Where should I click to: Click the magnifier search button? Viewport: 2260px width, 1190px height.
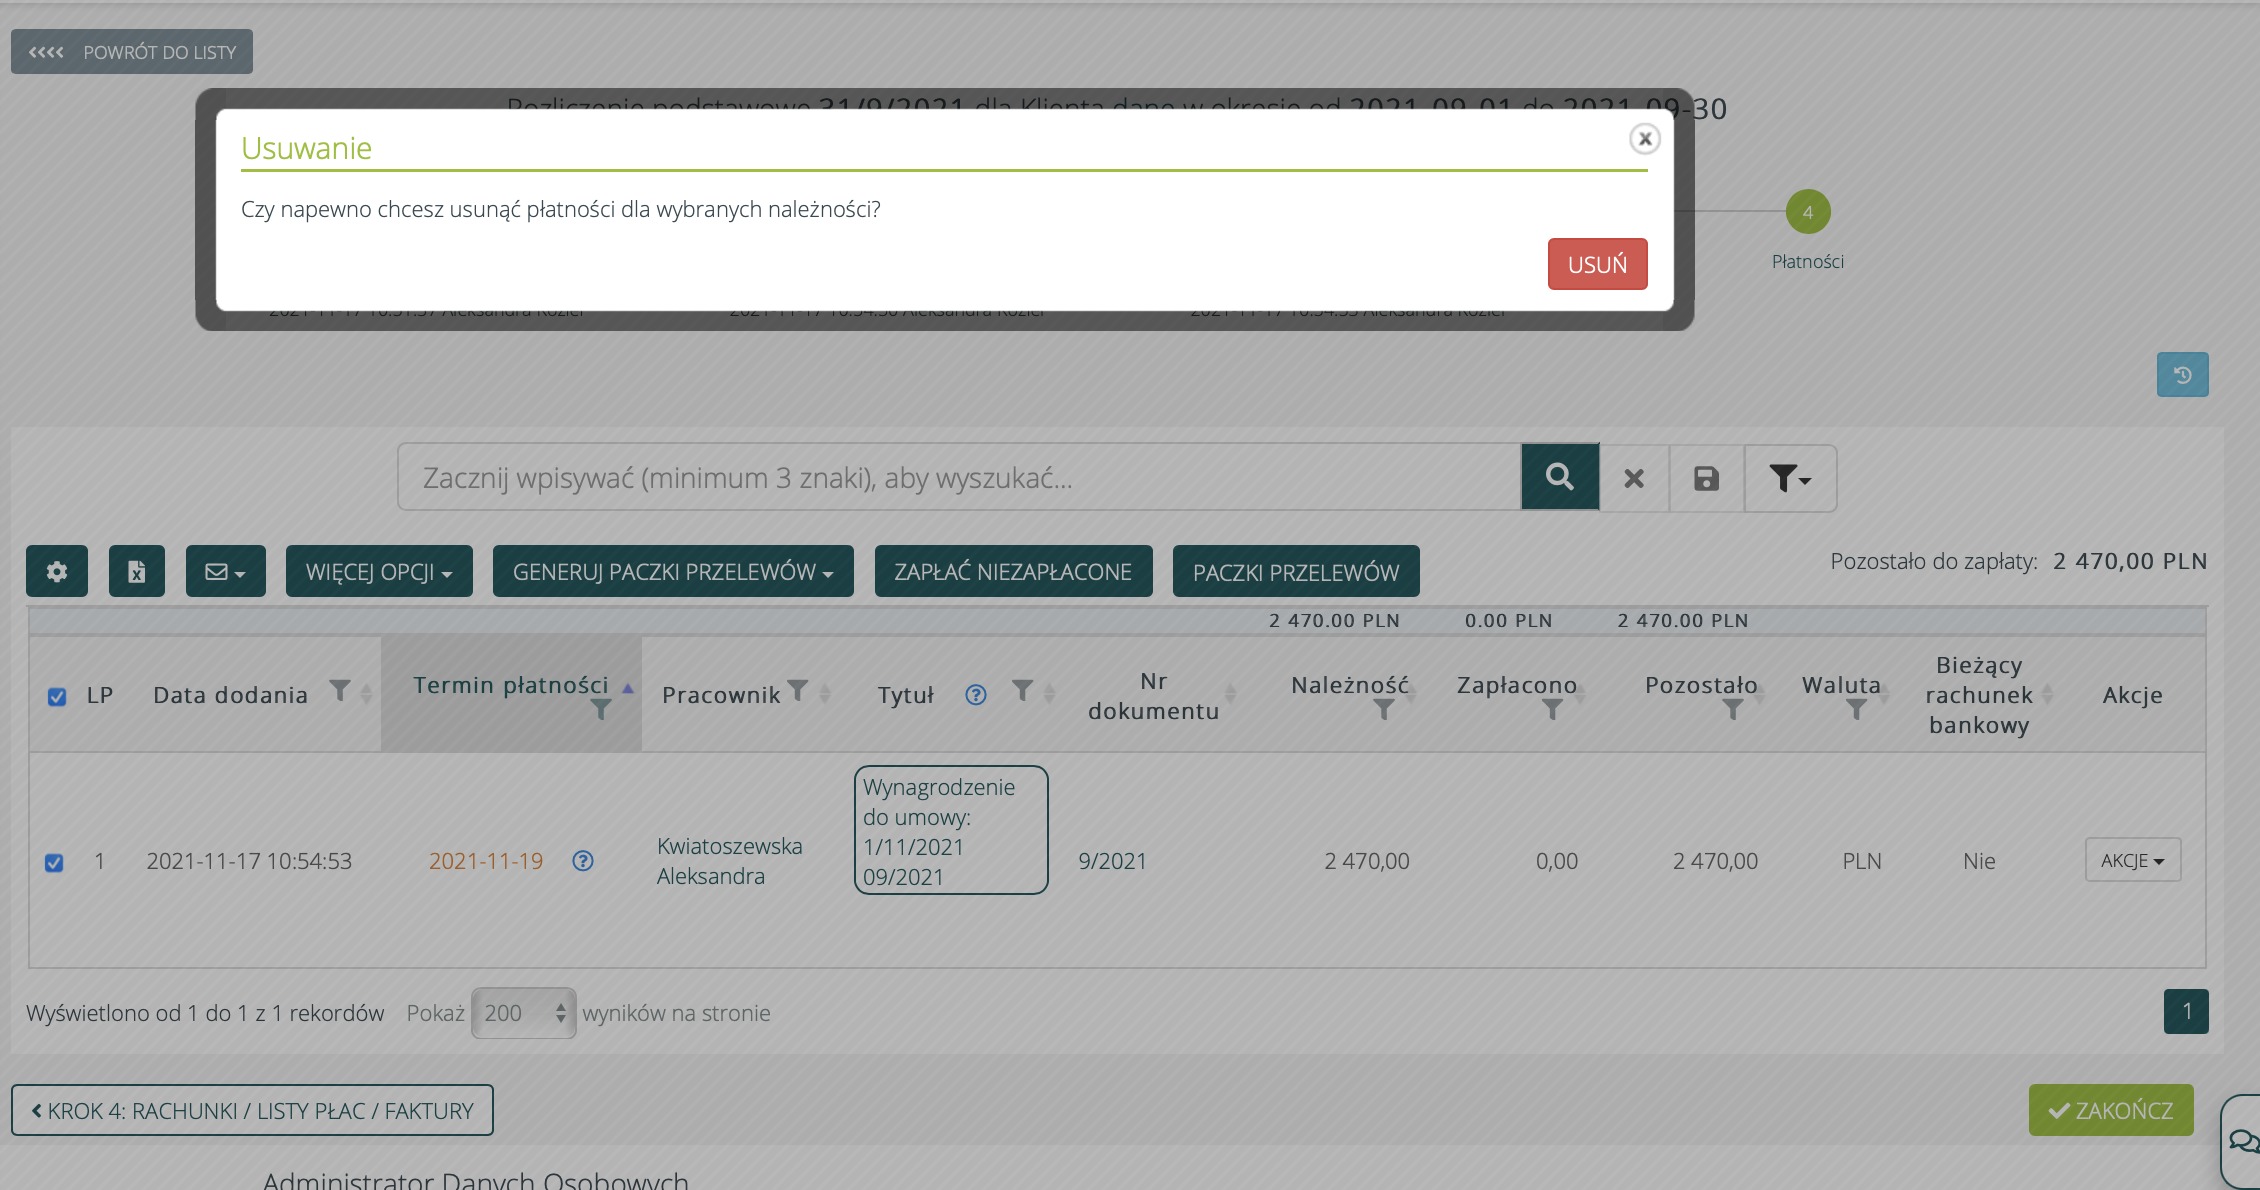point(1559,477)
